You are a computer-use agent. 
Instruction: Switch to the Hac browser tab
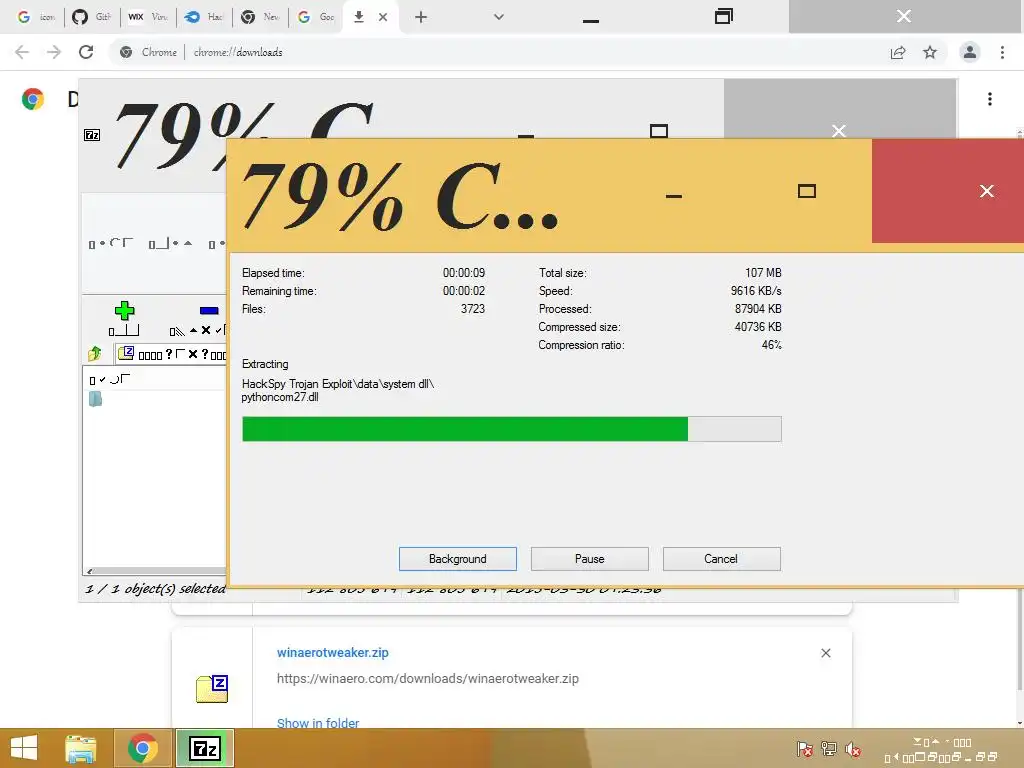(204, 17)
